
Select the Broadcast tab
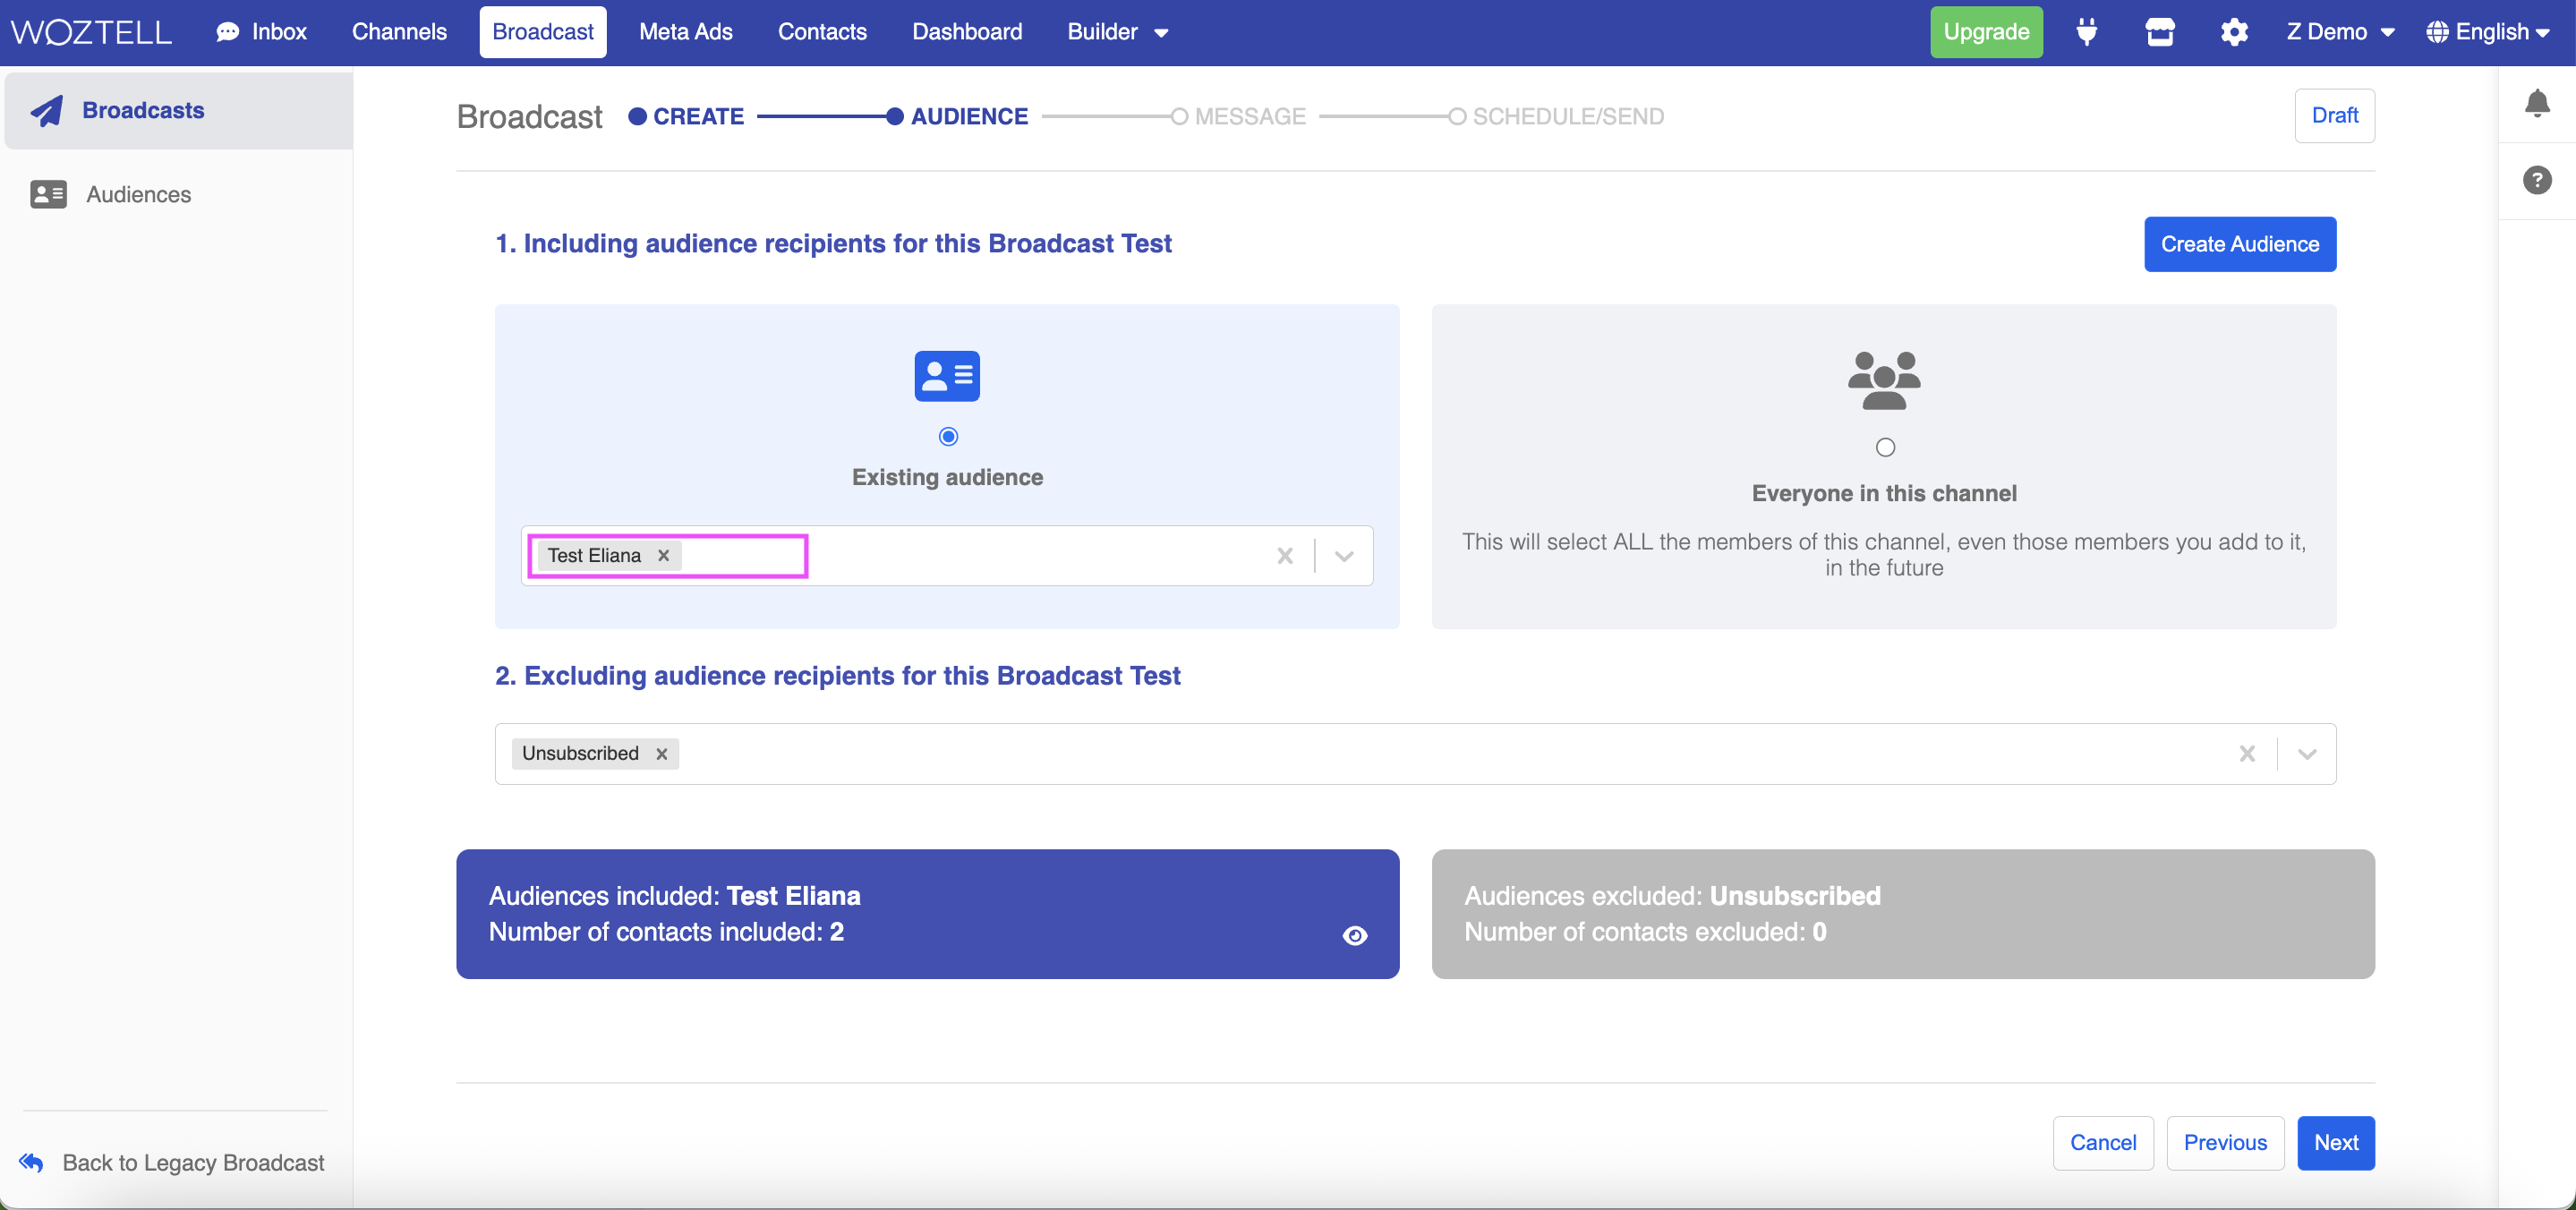tap(543, 32)
